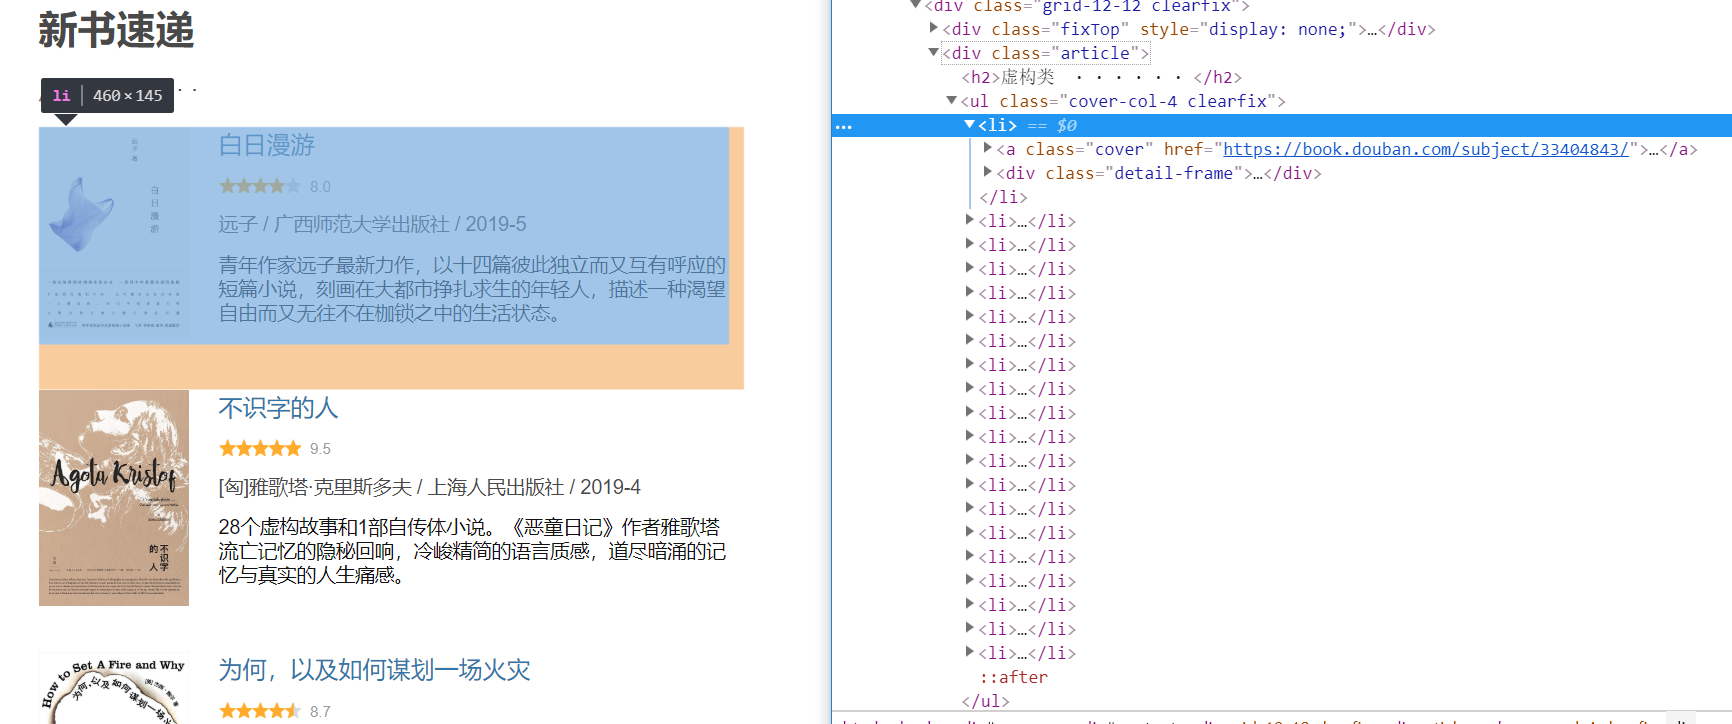This screenshot has height=724, width=1732.
Task: Click the star rating icons beside 8.7
Action: pyautogui.click(x=260, y=711)
